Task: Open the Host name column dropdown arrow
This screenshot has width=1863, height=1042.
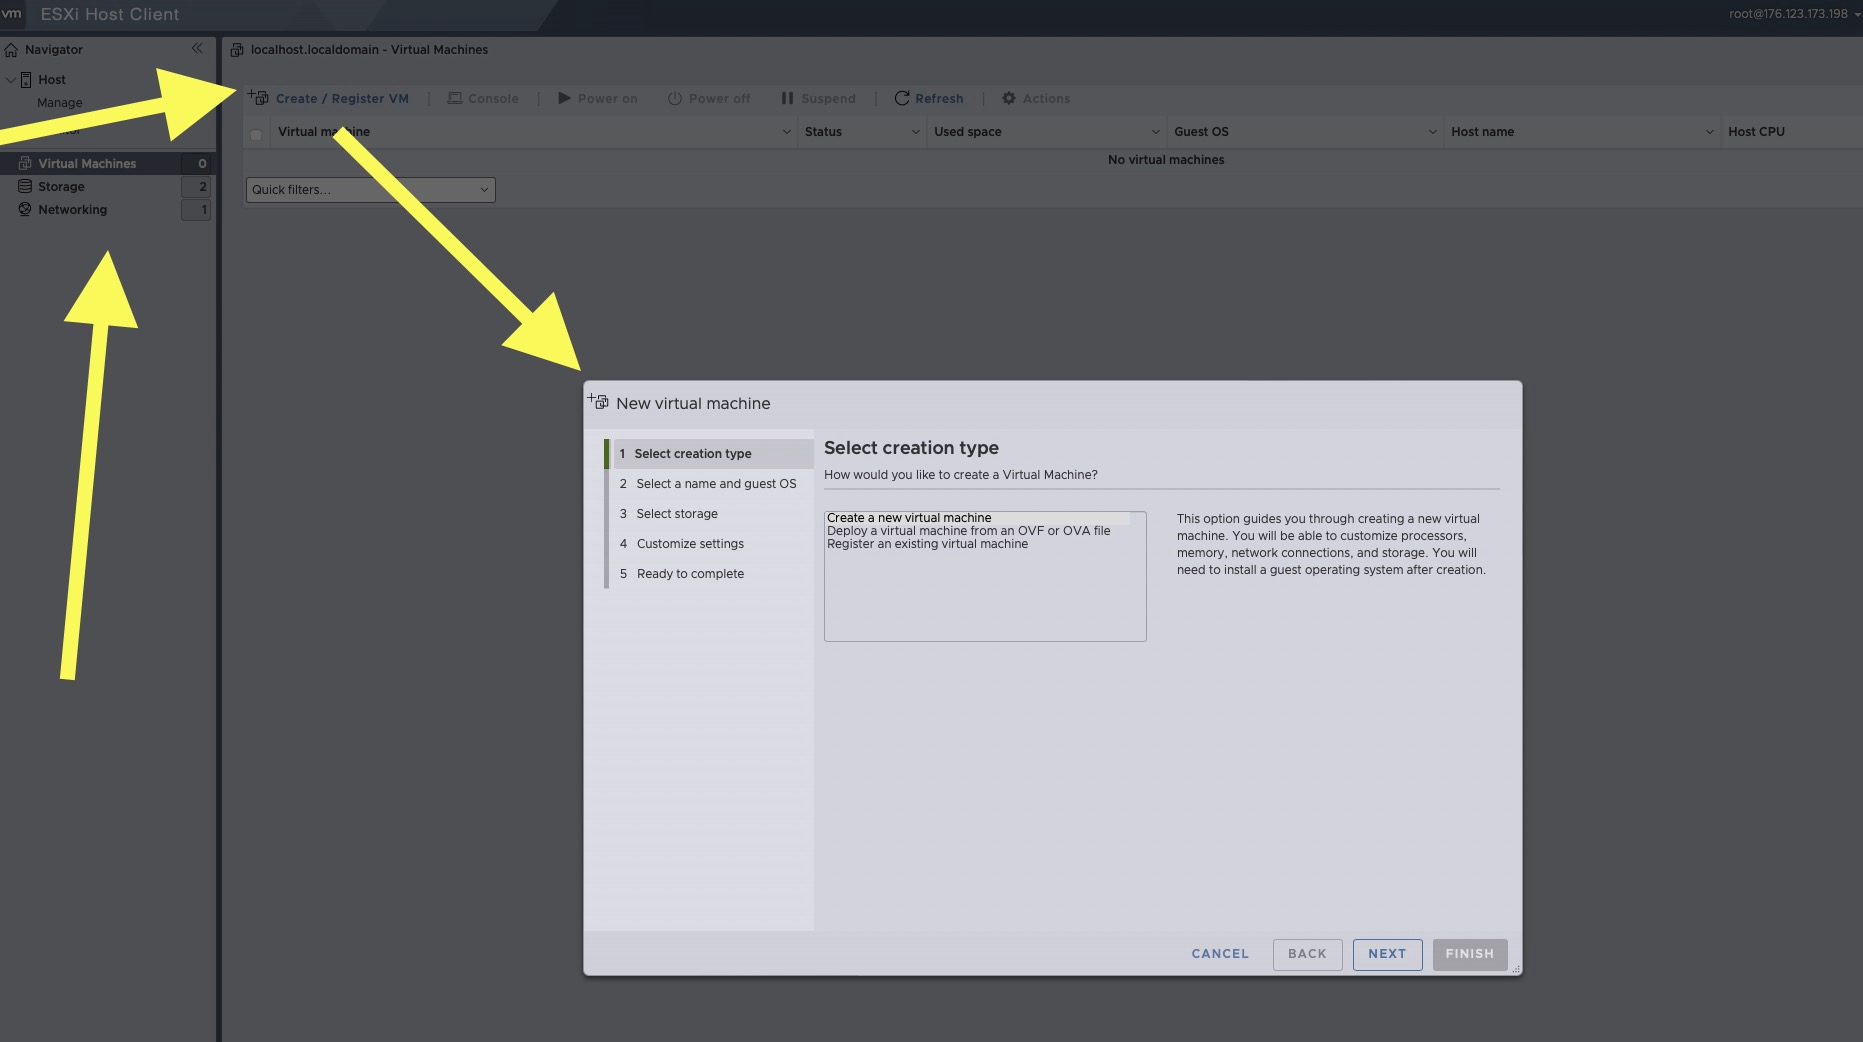Action: click(1709, 132)
